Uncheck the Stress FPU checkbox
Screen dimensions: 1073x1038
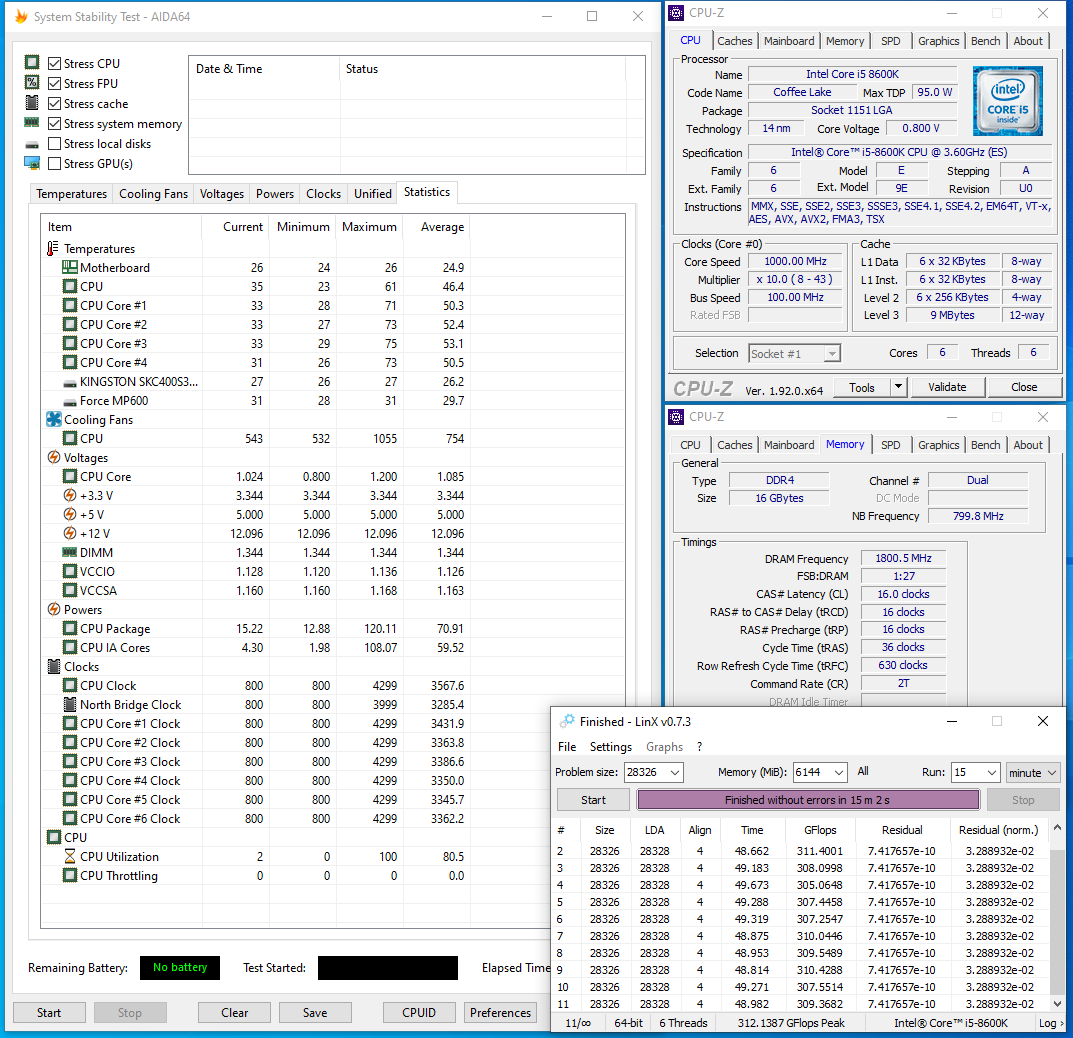[55, 83]
